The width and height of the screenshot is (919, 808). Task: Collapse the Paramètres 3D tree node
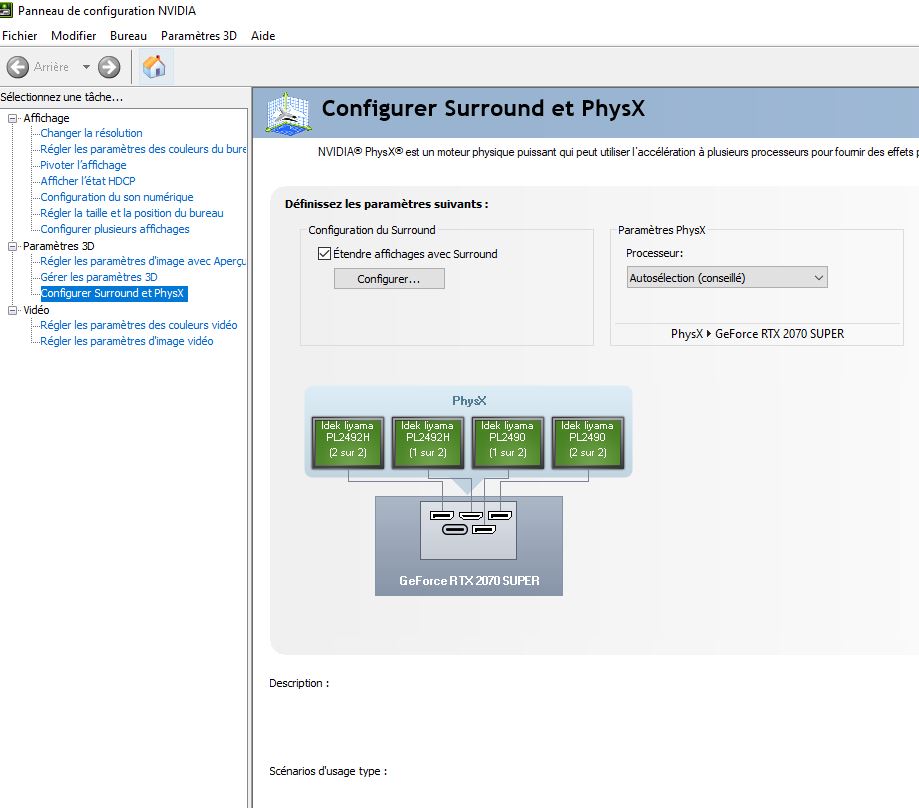click(12, 246)
